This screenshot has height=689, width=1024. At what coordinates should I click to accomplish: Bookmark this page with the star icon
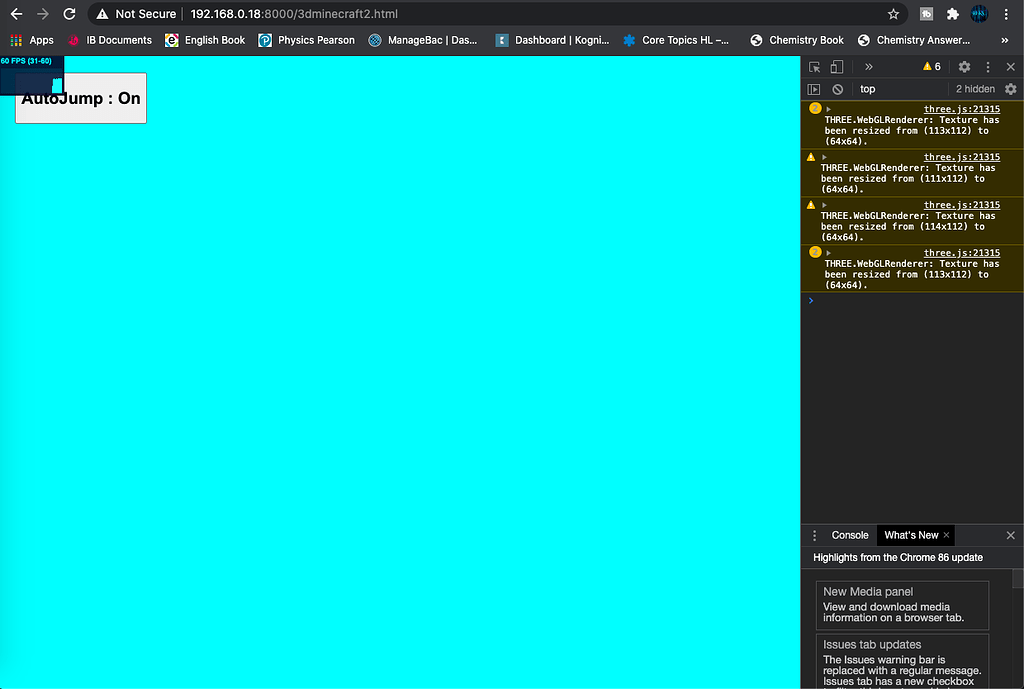(x=893, y=14)
